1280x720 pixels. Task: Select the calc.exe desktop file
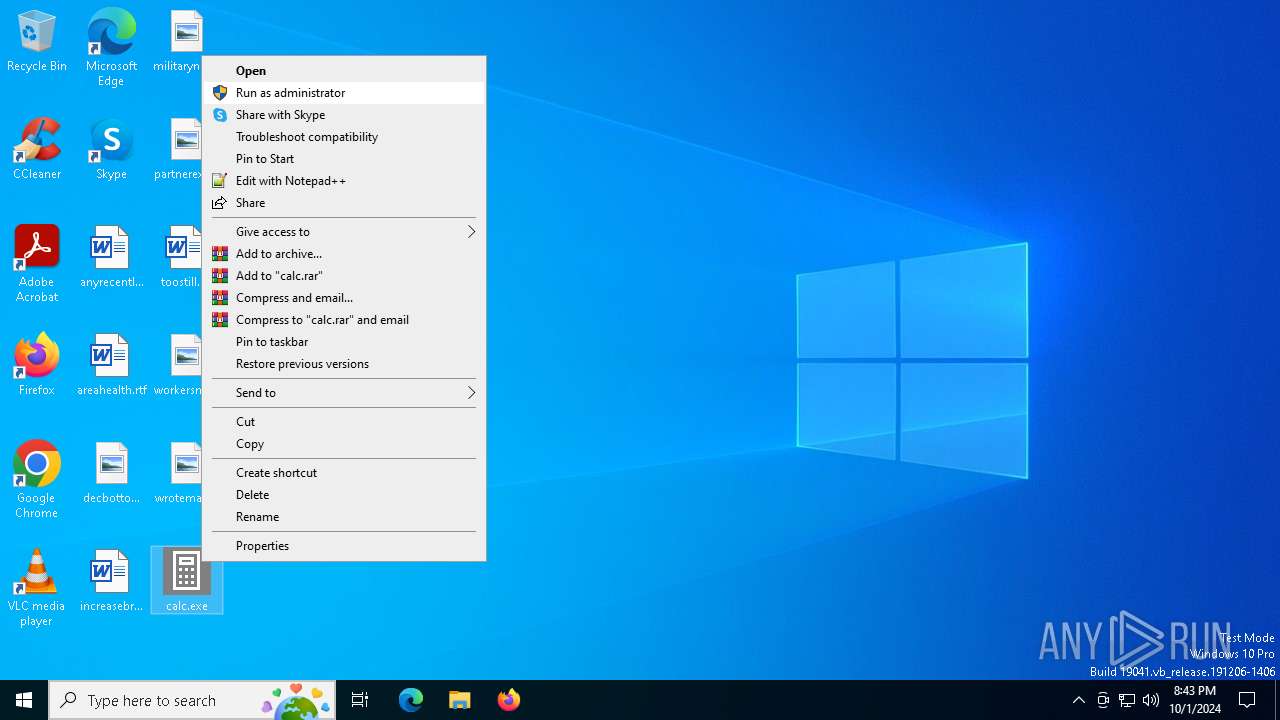(187, 581)
